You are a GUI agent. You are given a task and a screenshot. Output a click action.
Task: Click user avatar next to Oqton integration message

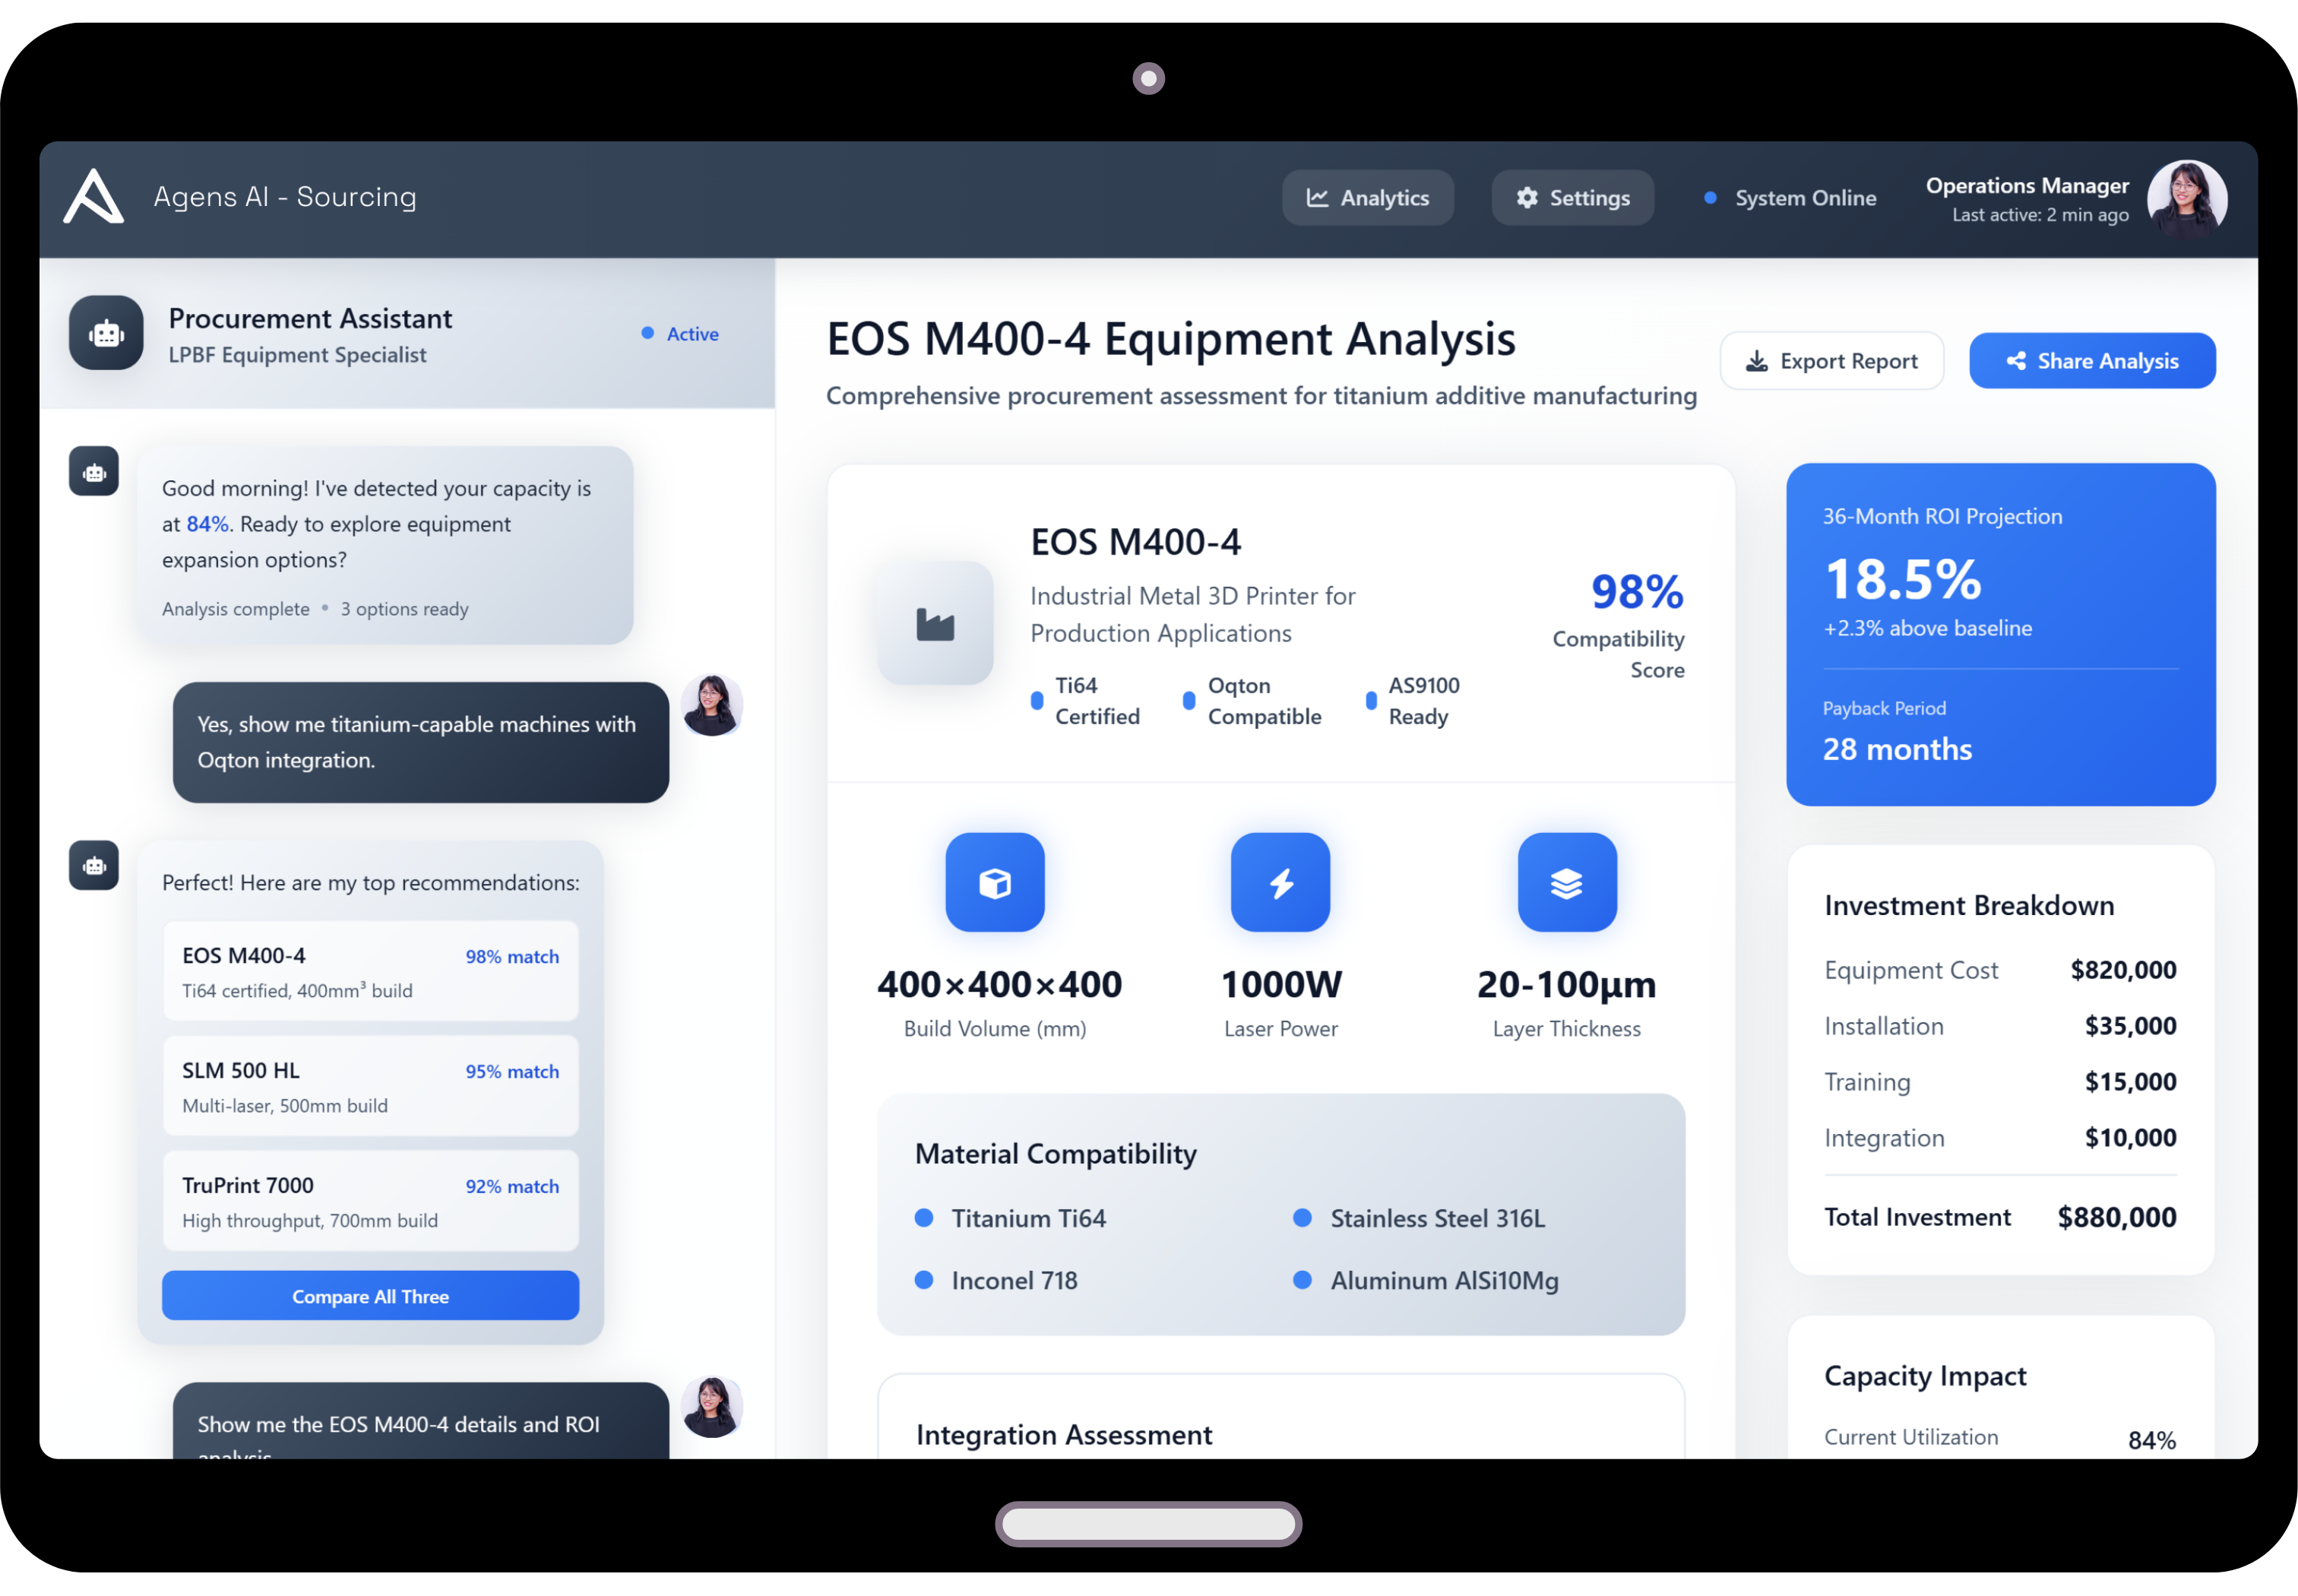[712, 705]
